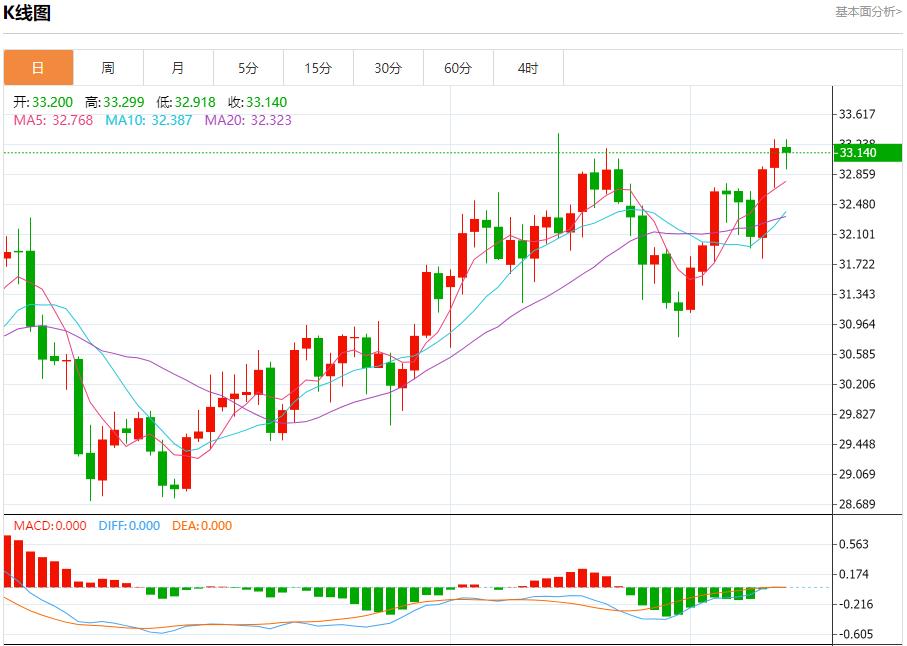The width and height of the screenshot is (907, 646).
Task: Click the K线图 chart title
Action: [27, 13]
